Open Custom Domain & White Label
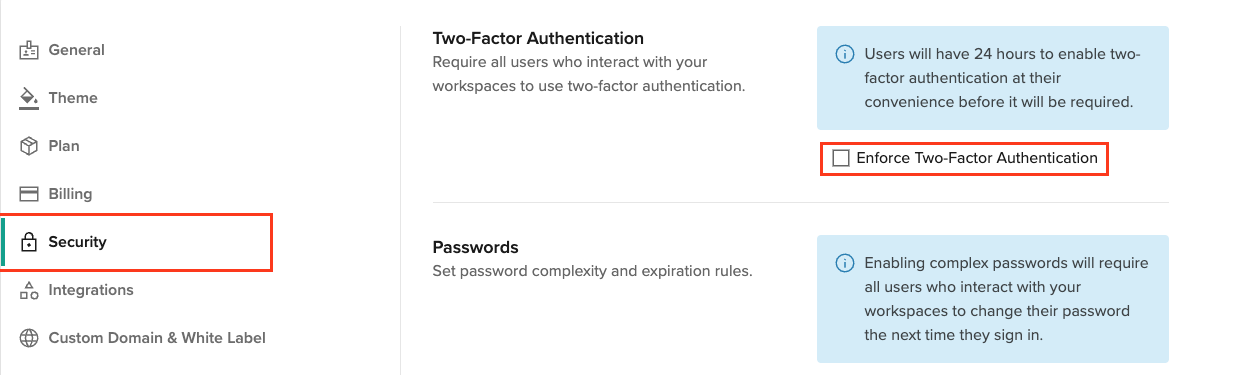Image resolution: width=1260 pixels, height=375 pixels. [x=136, y=338]
